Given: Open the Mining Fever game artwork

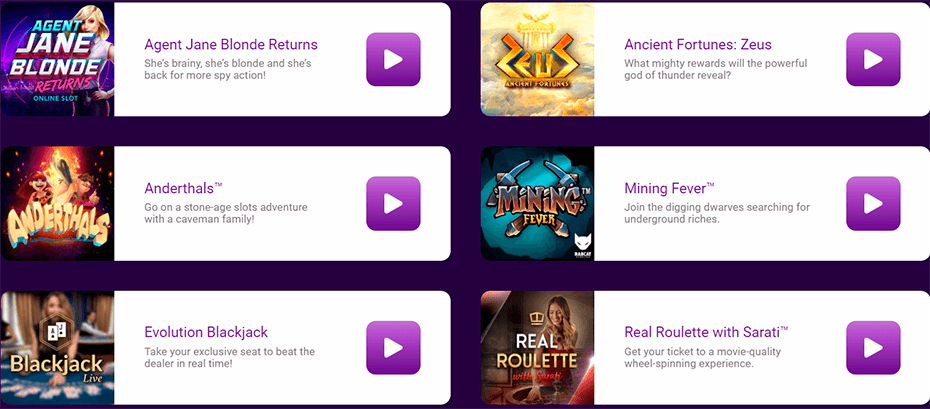Looking at the screenshot, I should 537,203.
